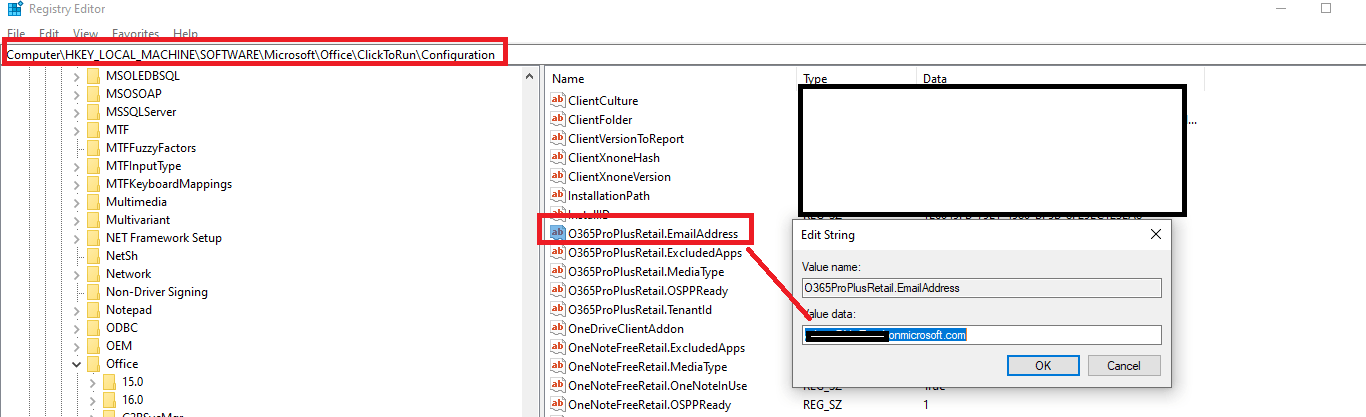Open the Favorites menu

pos(135,33)
